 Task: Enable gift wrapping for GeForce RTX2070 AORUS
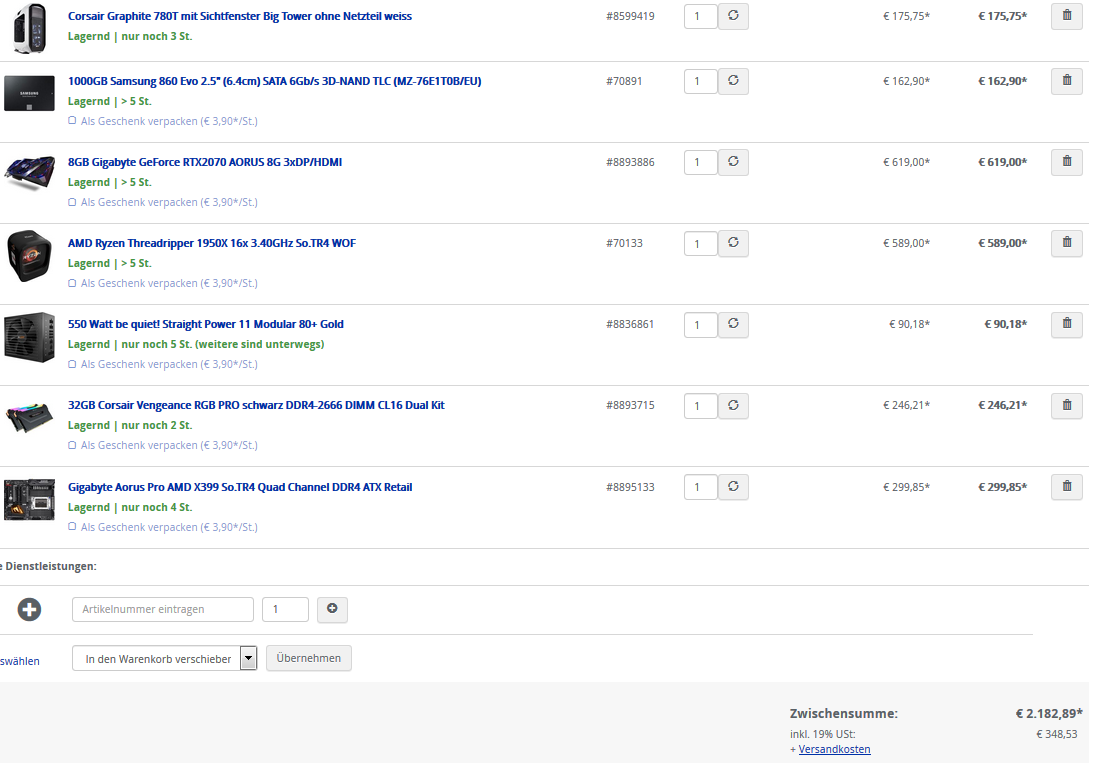click(72, 202)
